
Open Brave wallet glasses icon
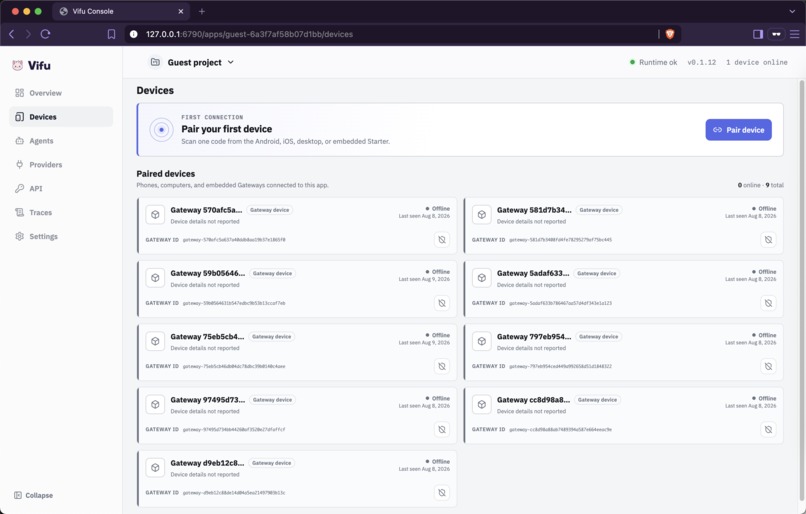pyautogui.click(x=776, y=34)
